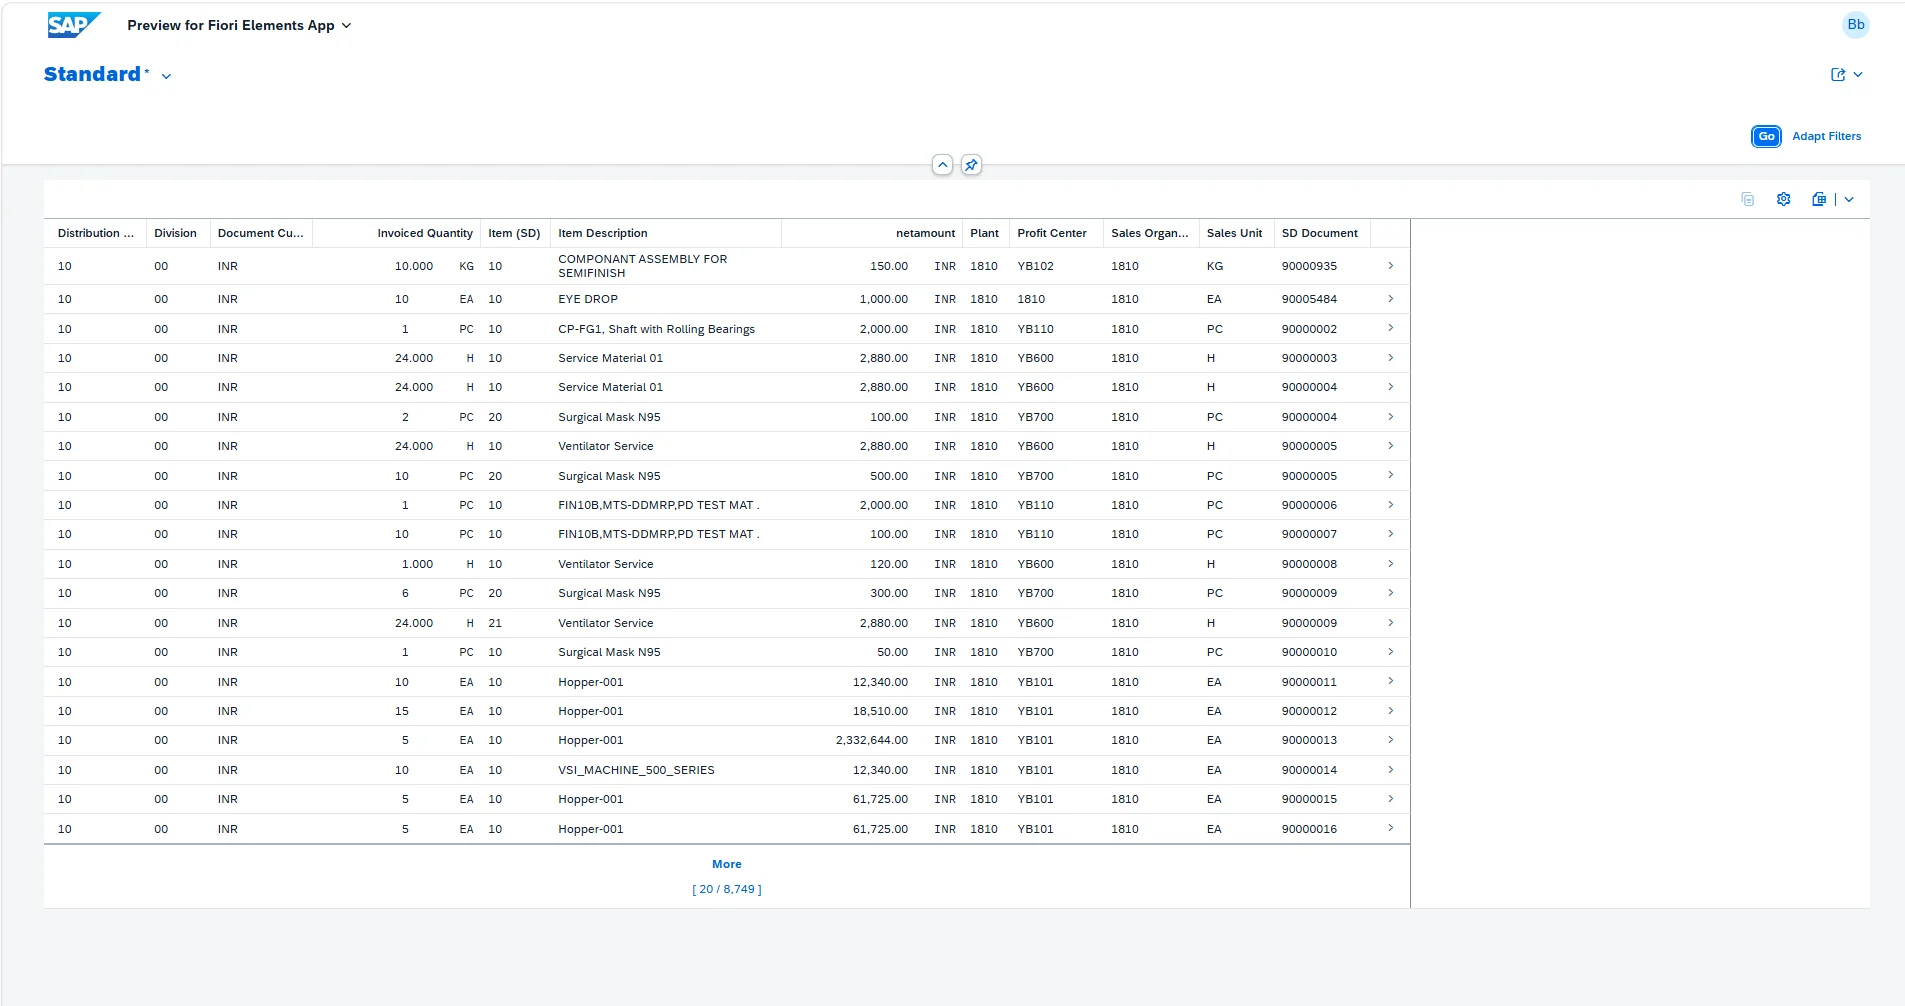Open table settings gear
The image size is (1905, 1006).
tap(1783, 199)
